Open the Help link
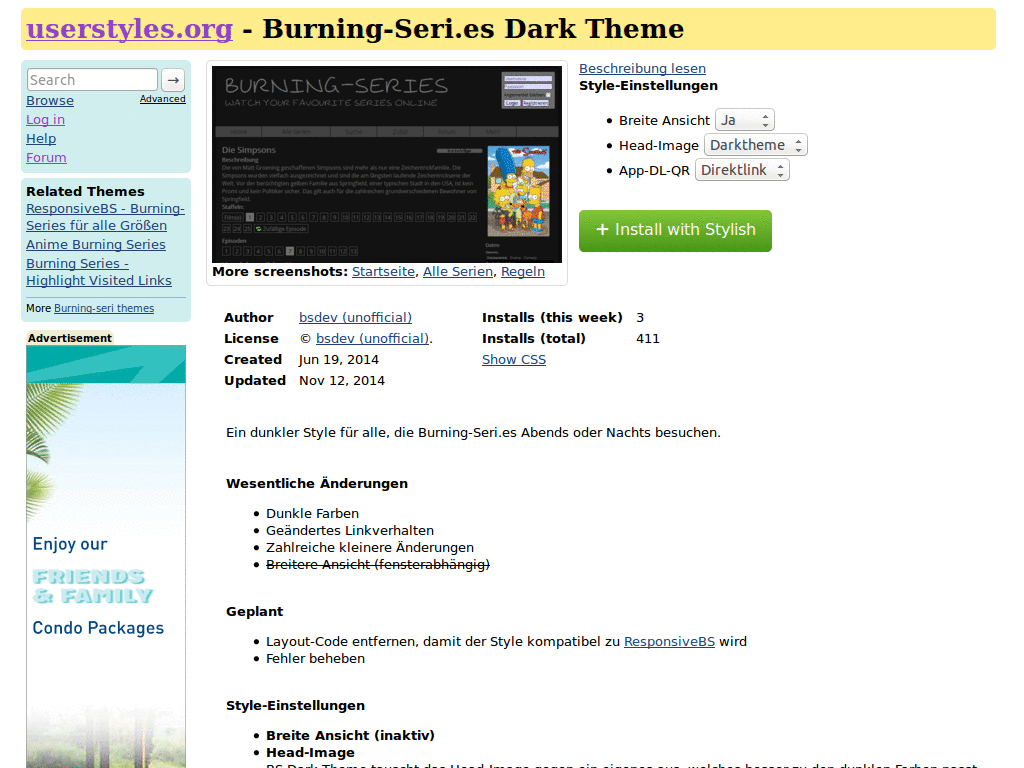Viewport: 1024px width, 768px height. [x=41, y=138]
